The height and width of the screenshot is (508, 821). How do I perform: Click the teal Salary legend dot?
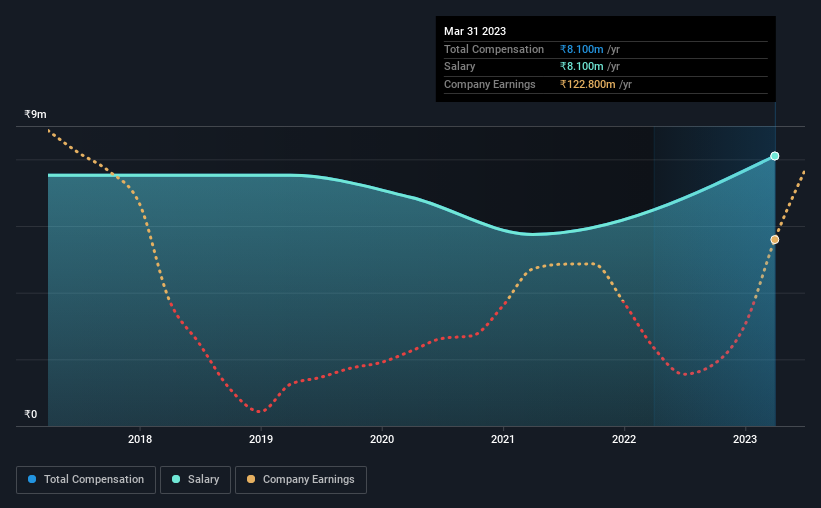pyautogui.click(x=176, y=479)
